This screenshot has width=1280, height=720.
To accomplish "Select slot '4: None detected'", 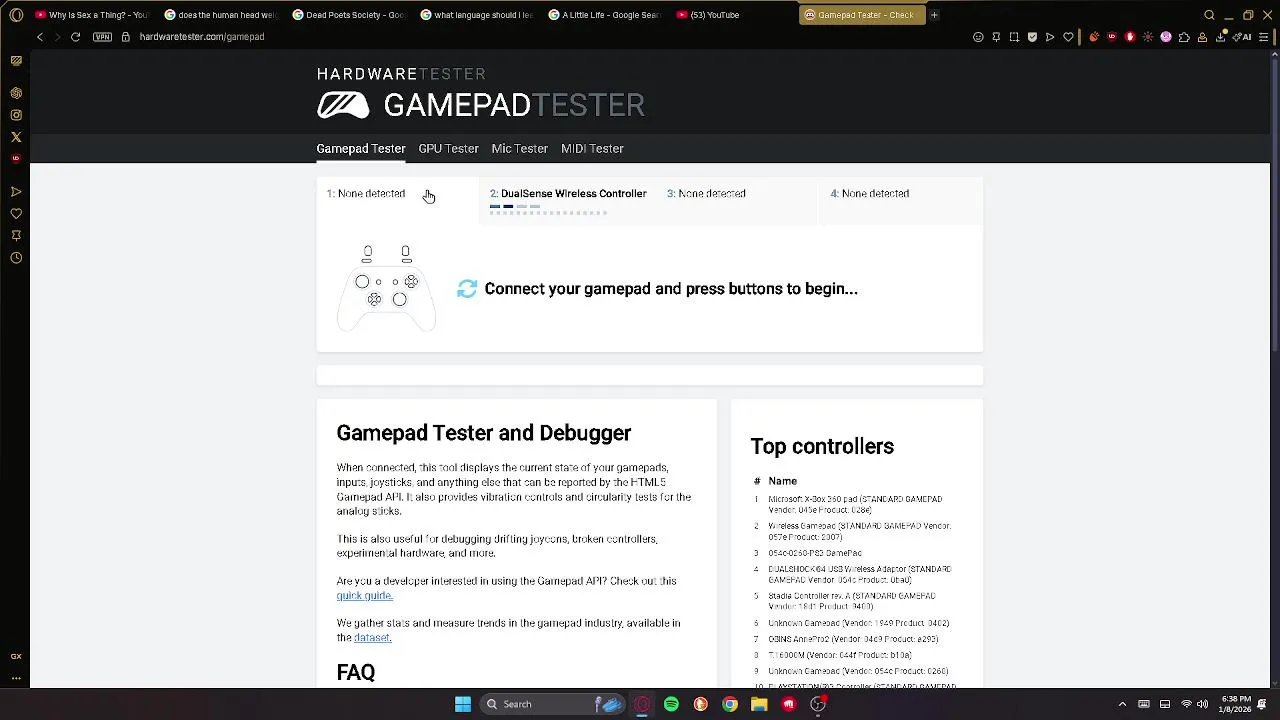I will click(x=902, y=200).
